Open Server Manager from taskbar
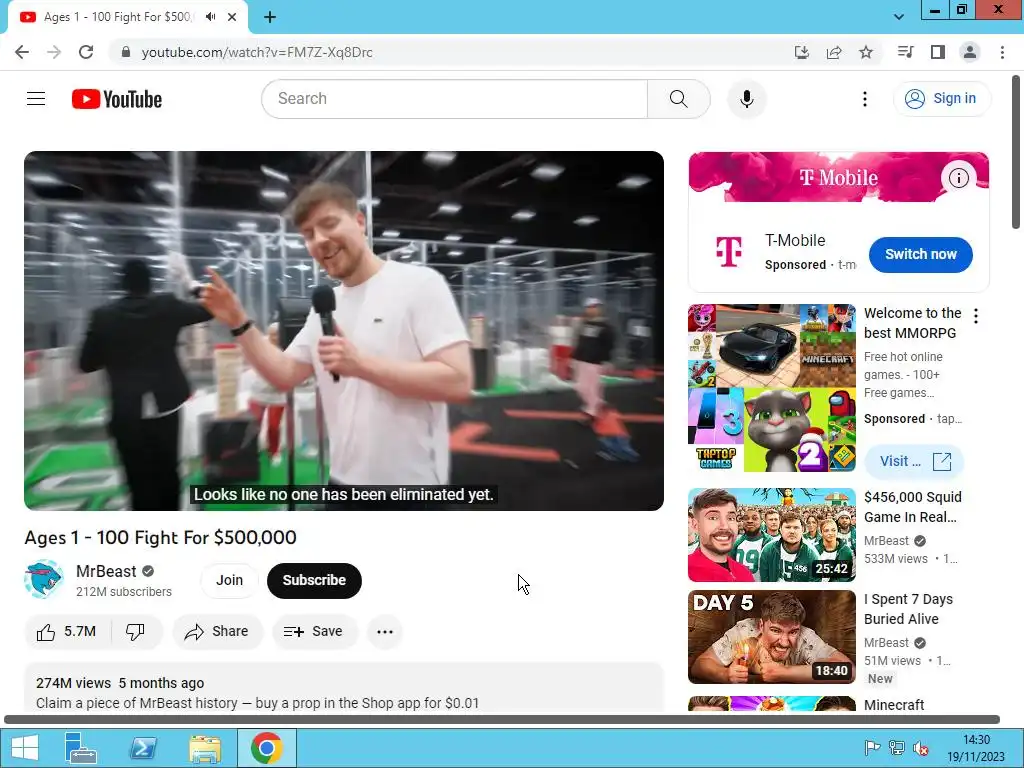Screen dimensions: 1024x768 (x=80, y=748)
